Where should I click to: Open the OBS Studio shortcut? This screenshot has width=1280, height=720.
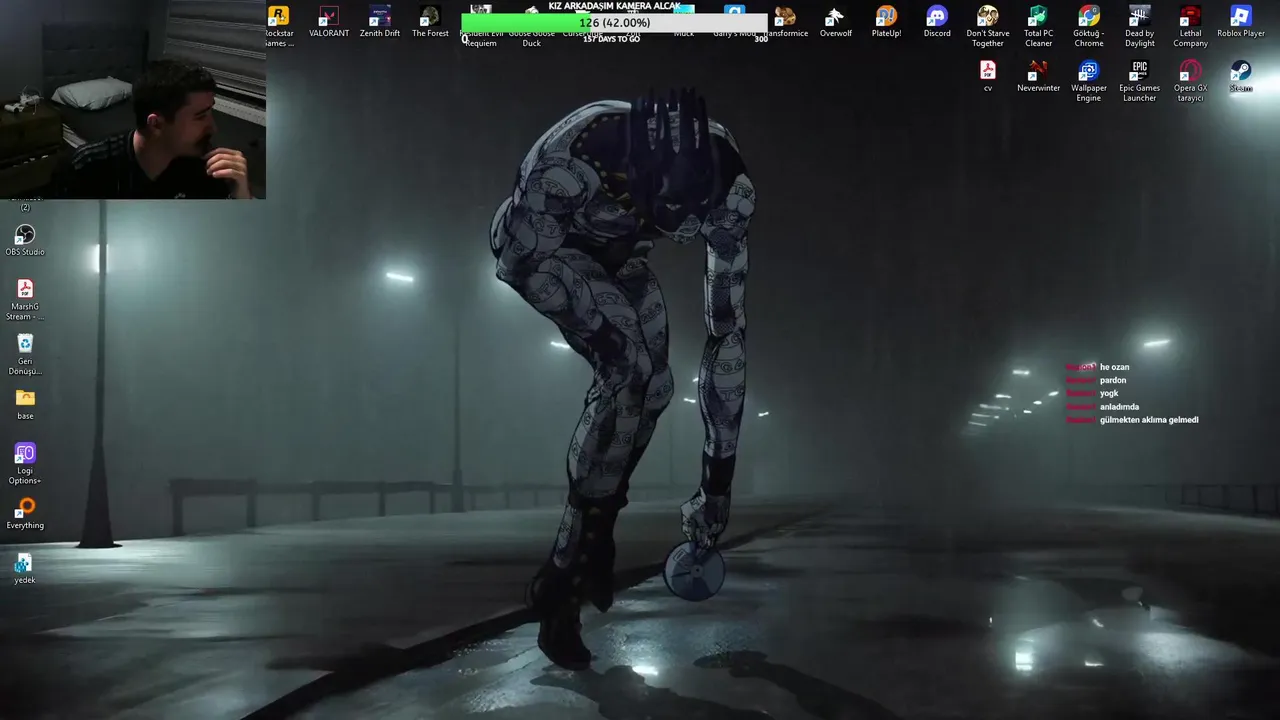tap(25, 240)
